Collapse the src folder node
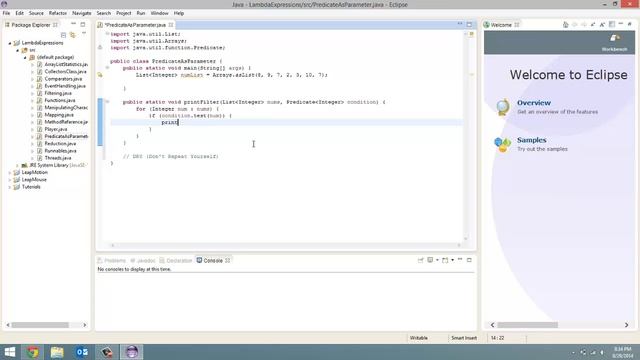Image resolution: width=640 pixels, height=360 pixels. click(x=18, y=50)
